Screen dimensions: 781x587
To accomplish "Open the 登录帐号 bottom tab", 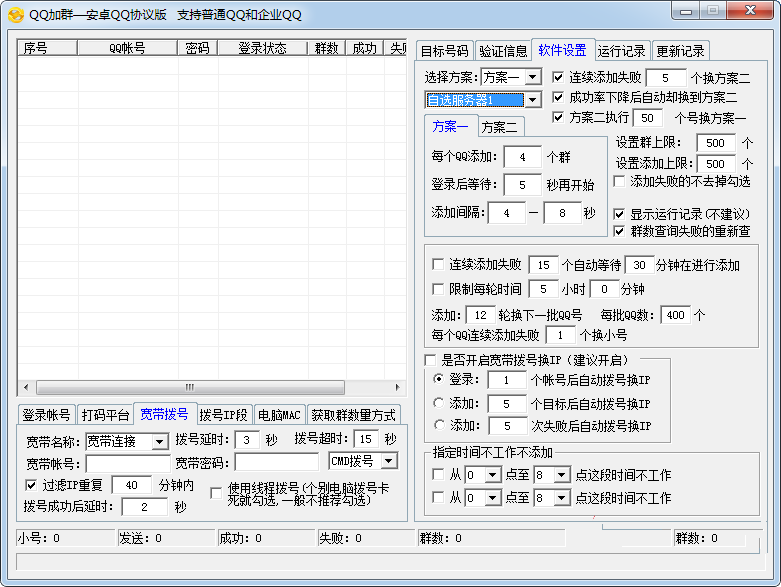I will 46,414.
